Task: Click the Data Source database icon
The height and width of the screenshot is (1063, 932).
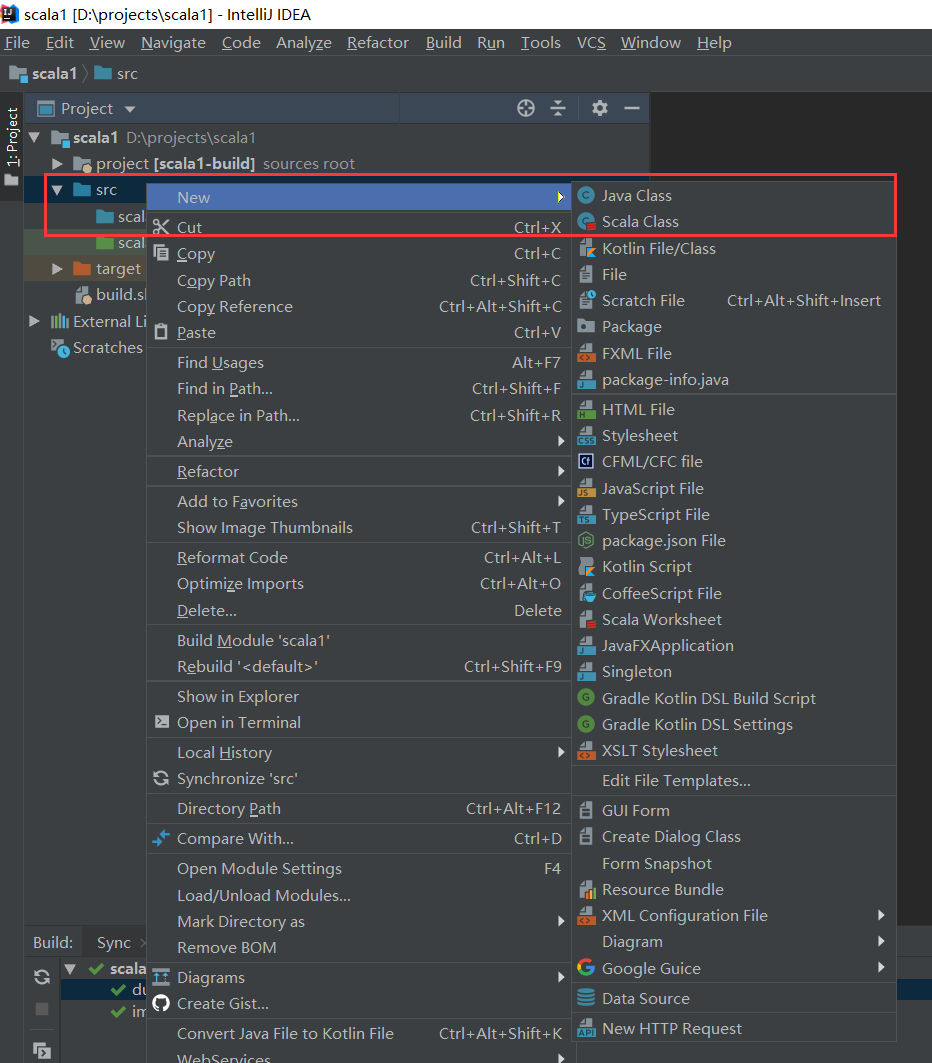Action: (x=586, y=998)
